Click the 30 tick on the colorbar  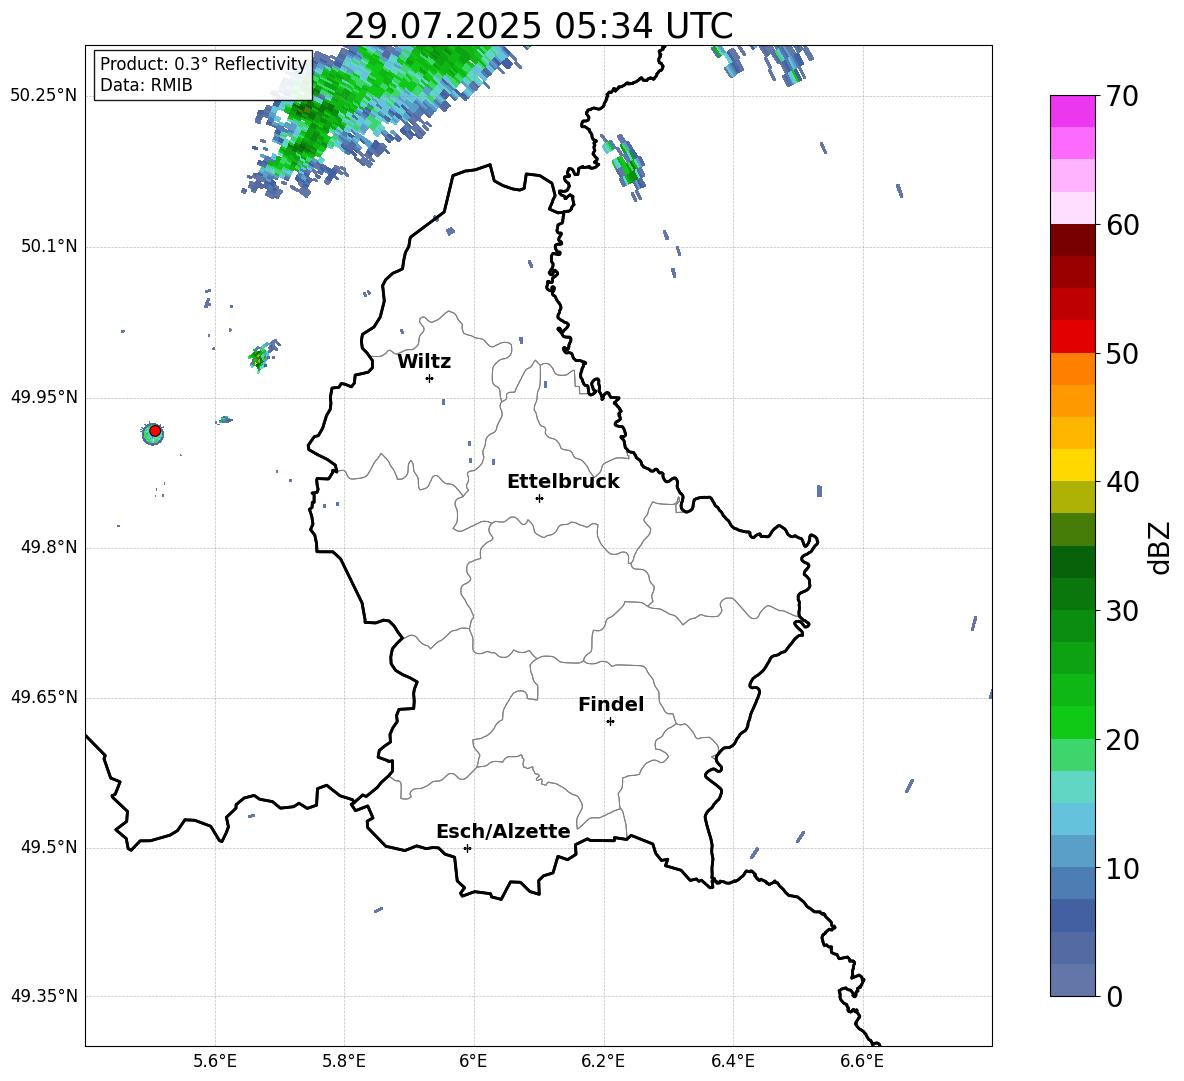click(1122, 611)
